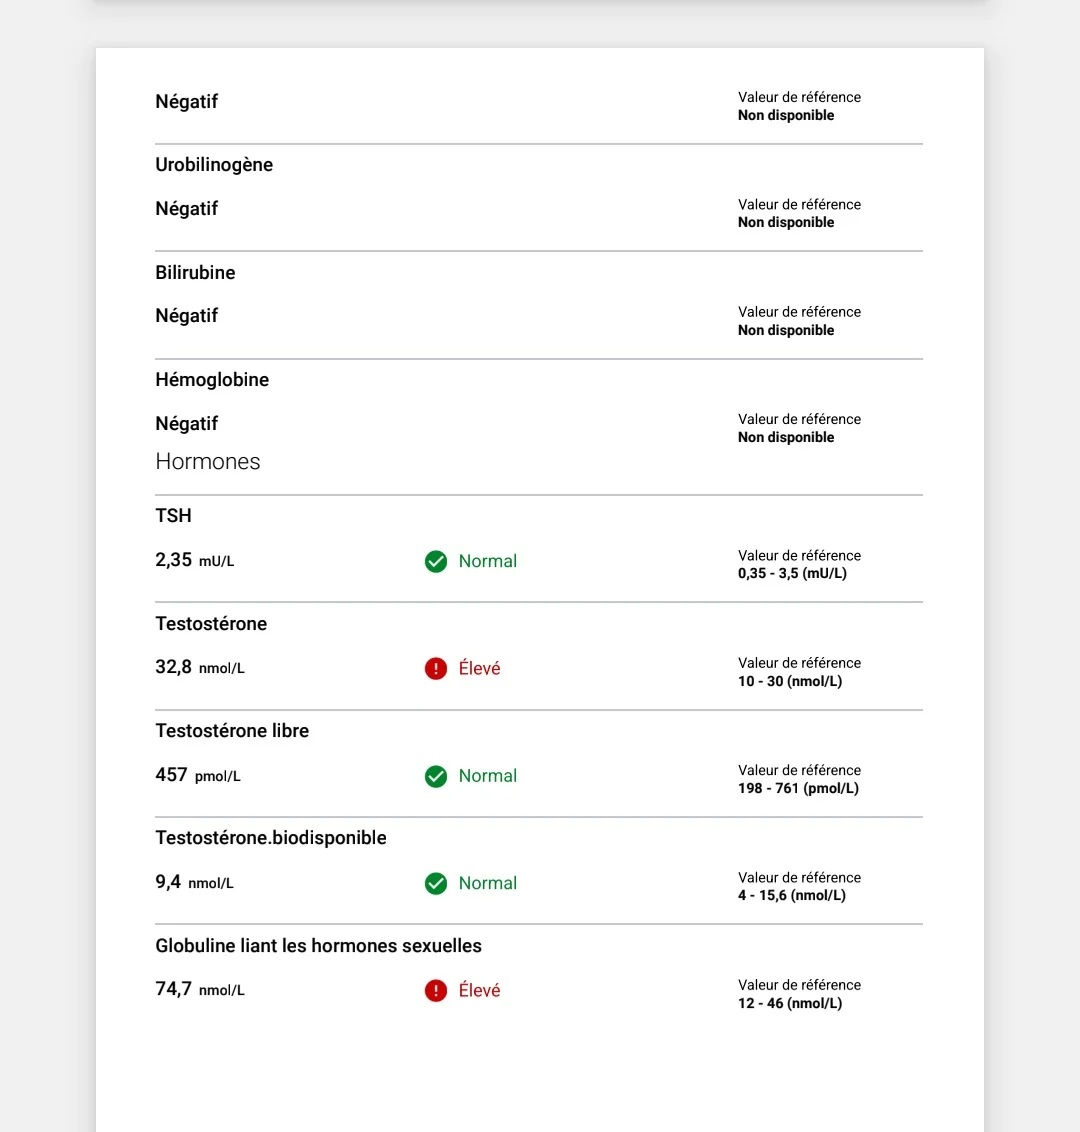Click the Normal status for Testostérone.biodisponible
The height and width of the screenshot is (1132, 1080).
pyautogui.click(x=488, y=883)
